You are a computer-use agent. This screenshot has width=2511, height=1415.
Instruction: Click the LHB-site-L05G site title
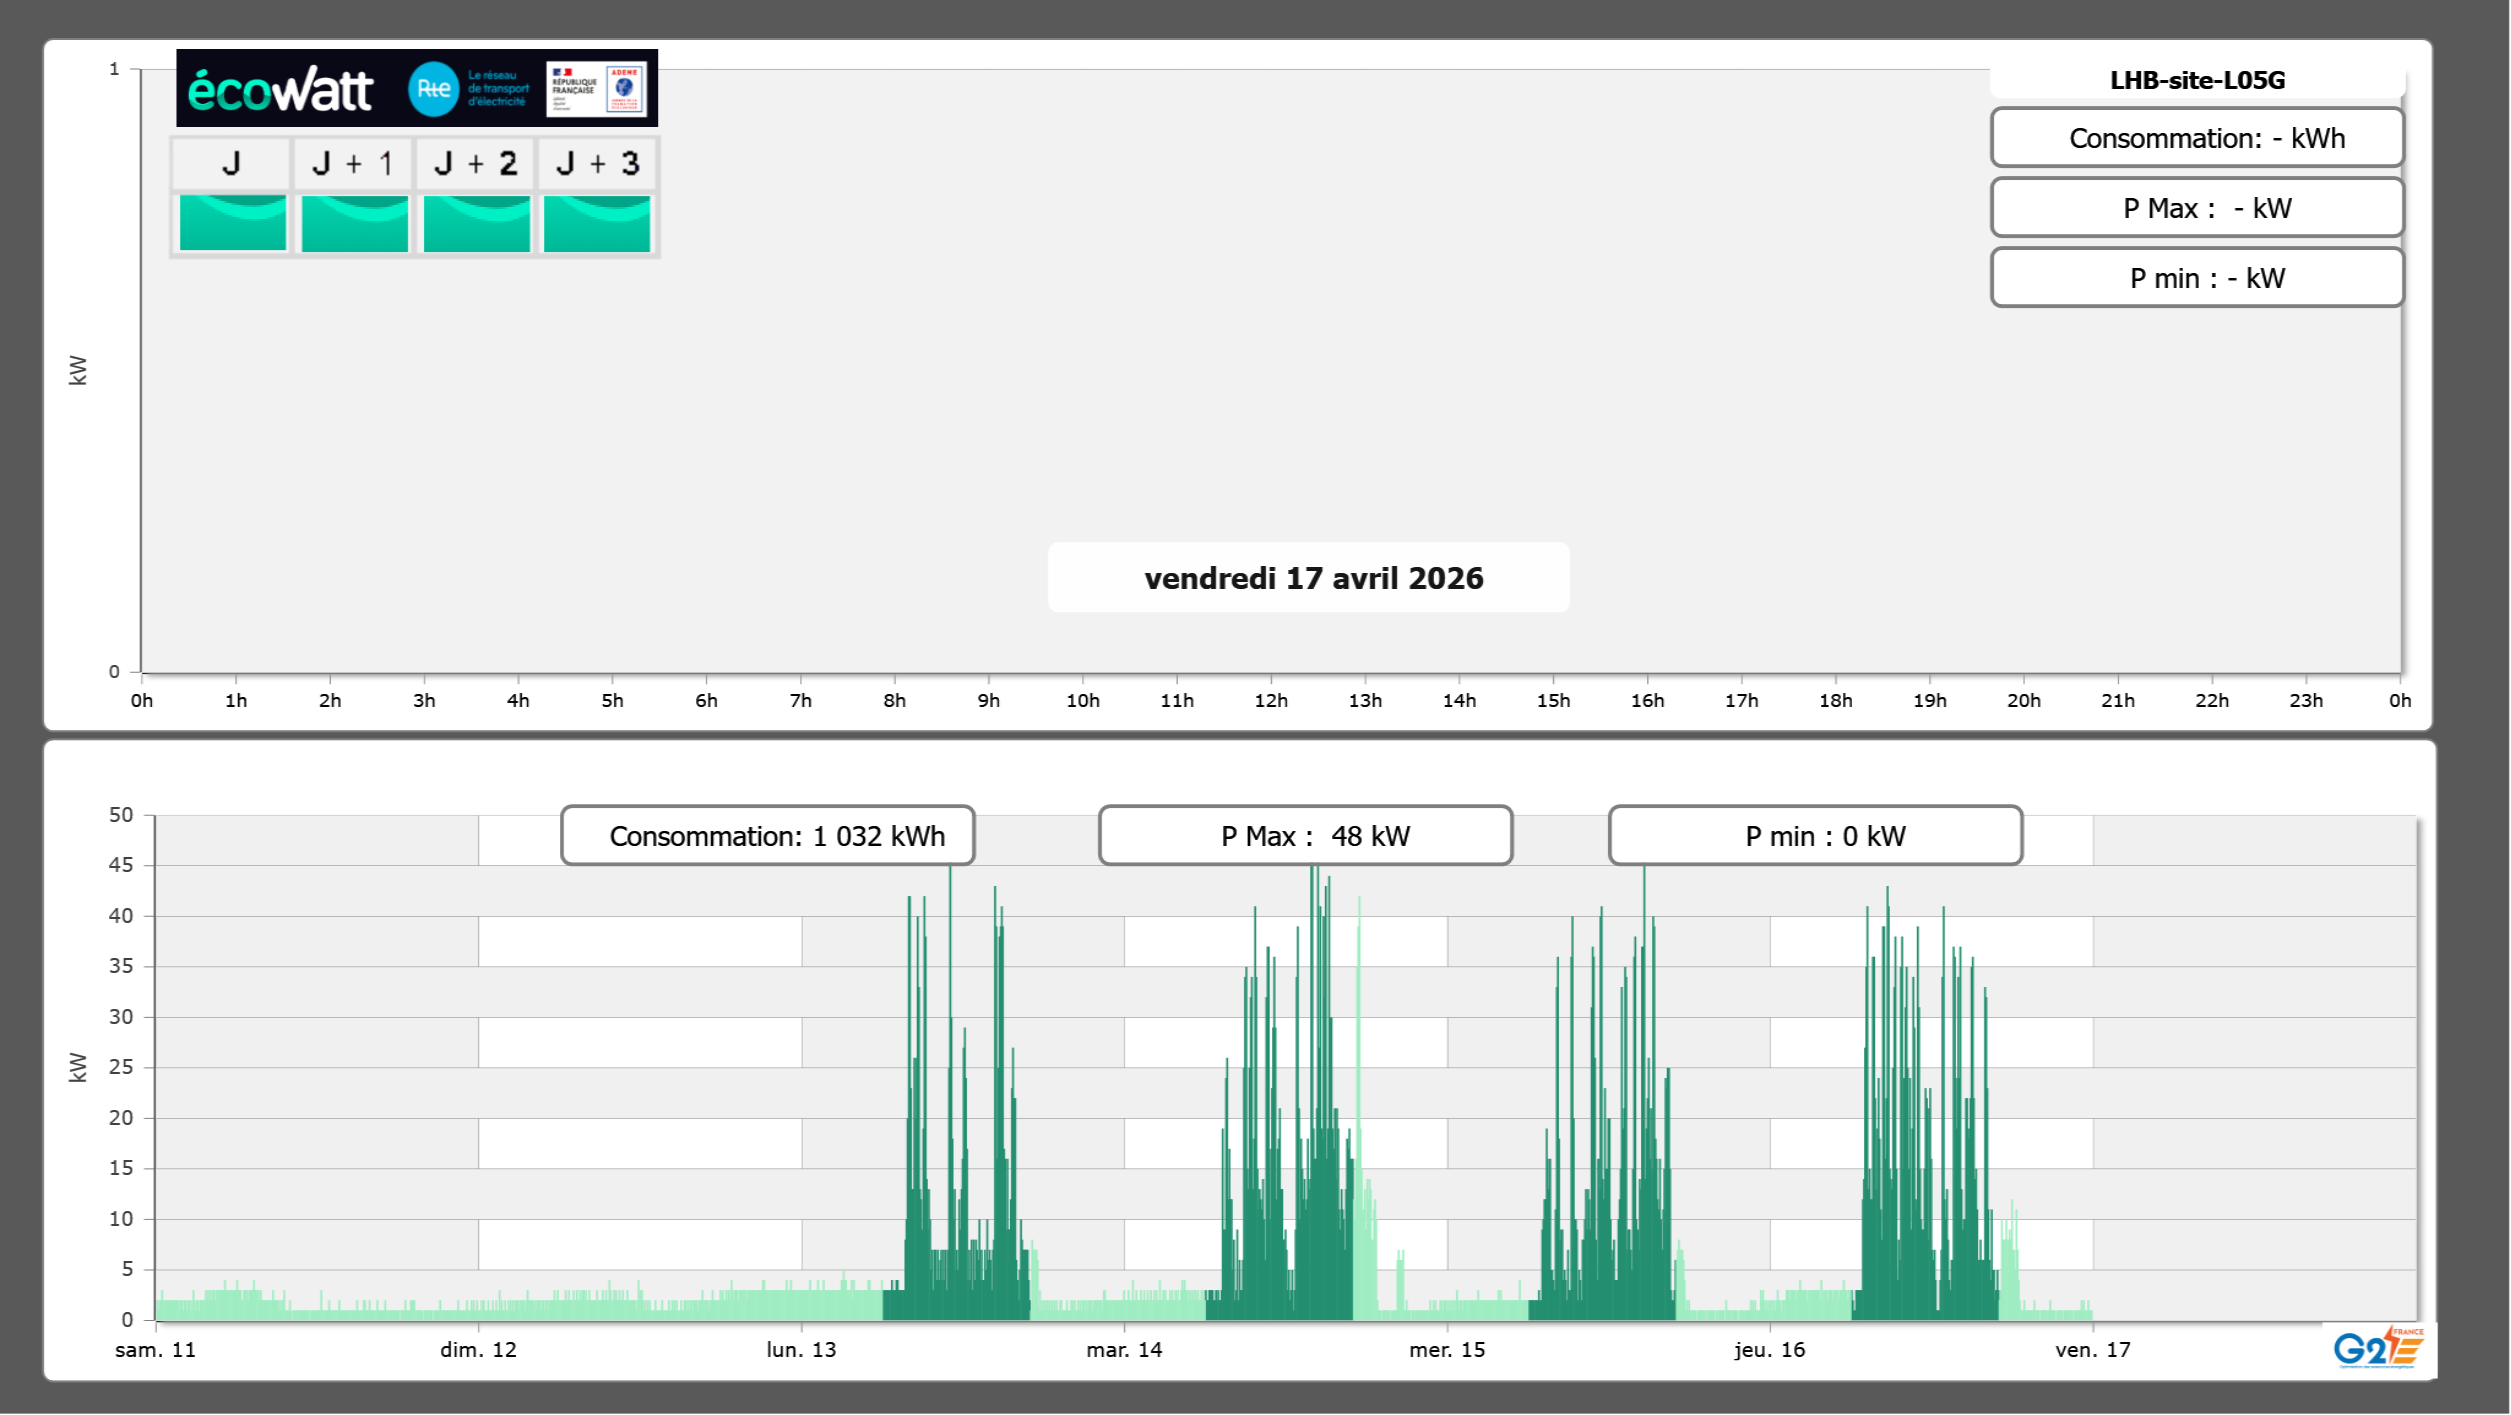pyautogui.click(x=2196, y=80)
